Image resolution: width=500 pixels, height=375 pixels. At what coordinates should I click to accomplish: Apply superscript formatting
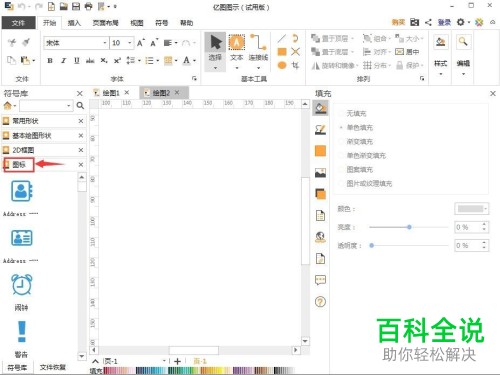117,61
